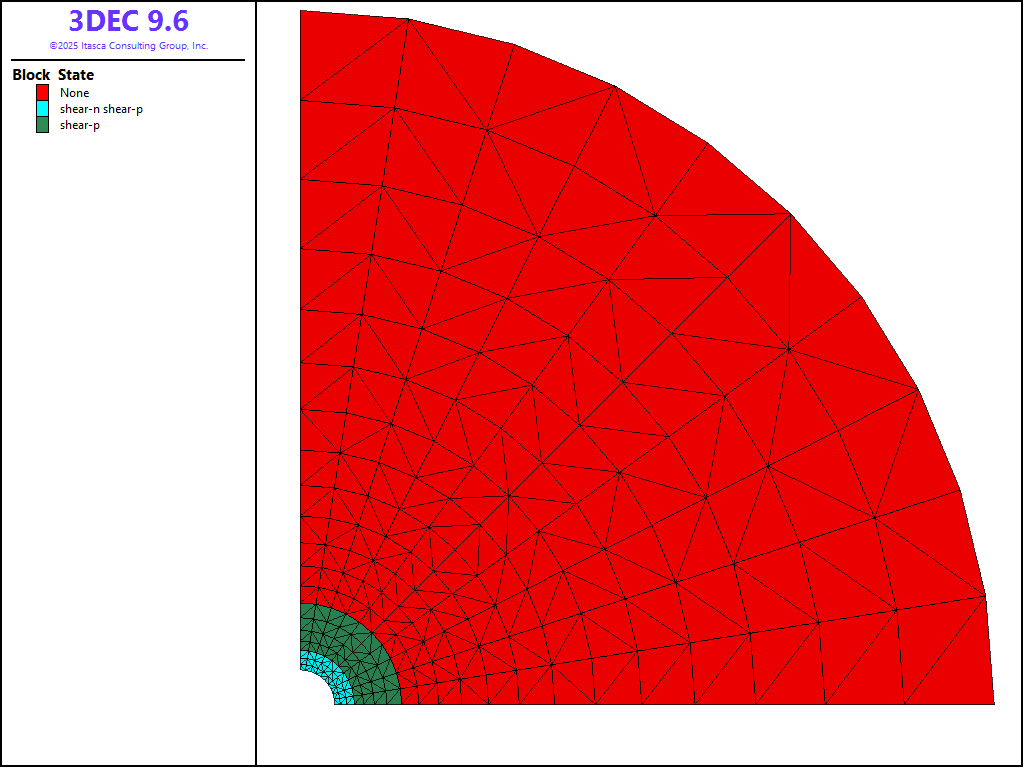Click the Itasca Consulting Group copyright line
This screenshot has height=768, width=1024.
point(128,46)
